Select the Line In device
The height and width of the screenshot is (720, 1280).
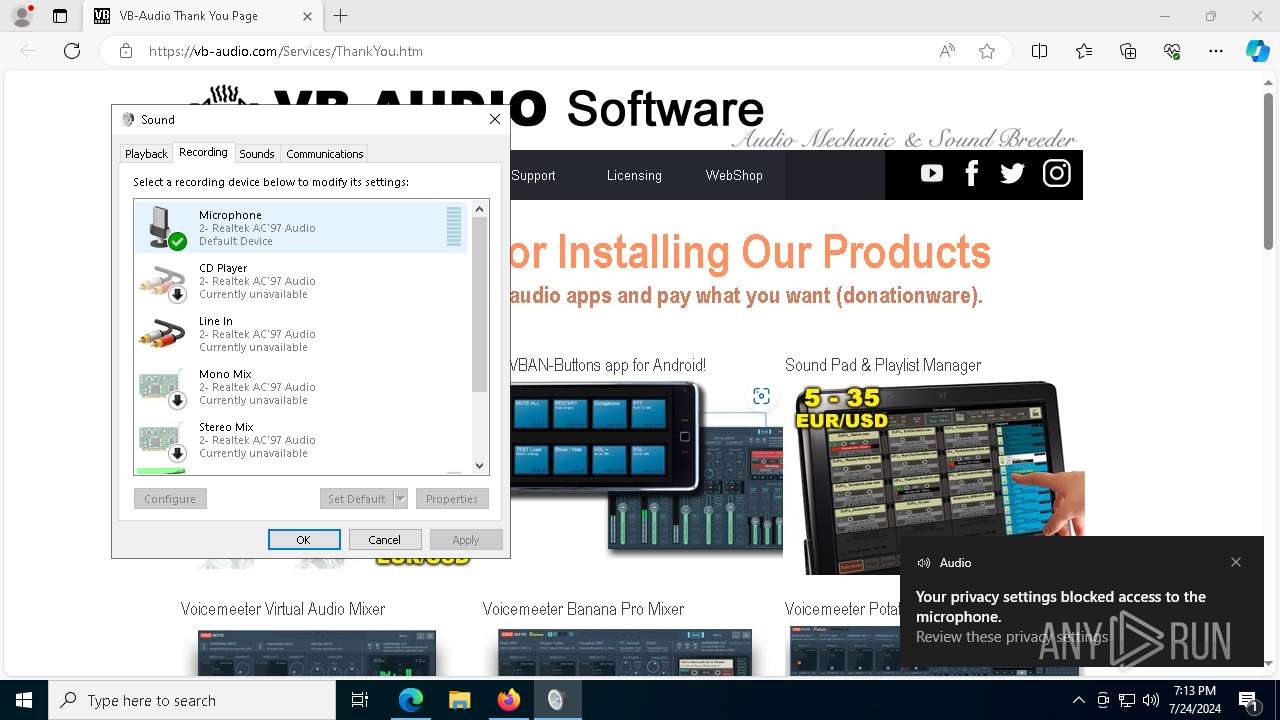[x=301, y=334]
